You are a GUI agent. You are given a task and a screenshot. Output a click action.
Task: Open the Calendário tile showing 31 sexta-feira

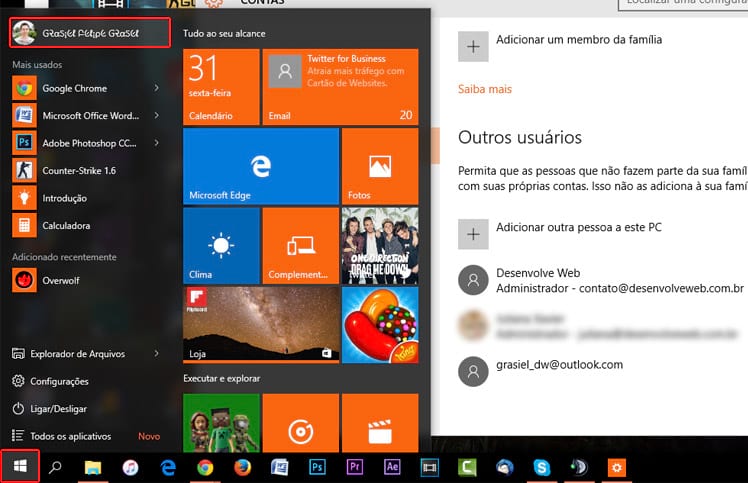(x=221, y=87)
